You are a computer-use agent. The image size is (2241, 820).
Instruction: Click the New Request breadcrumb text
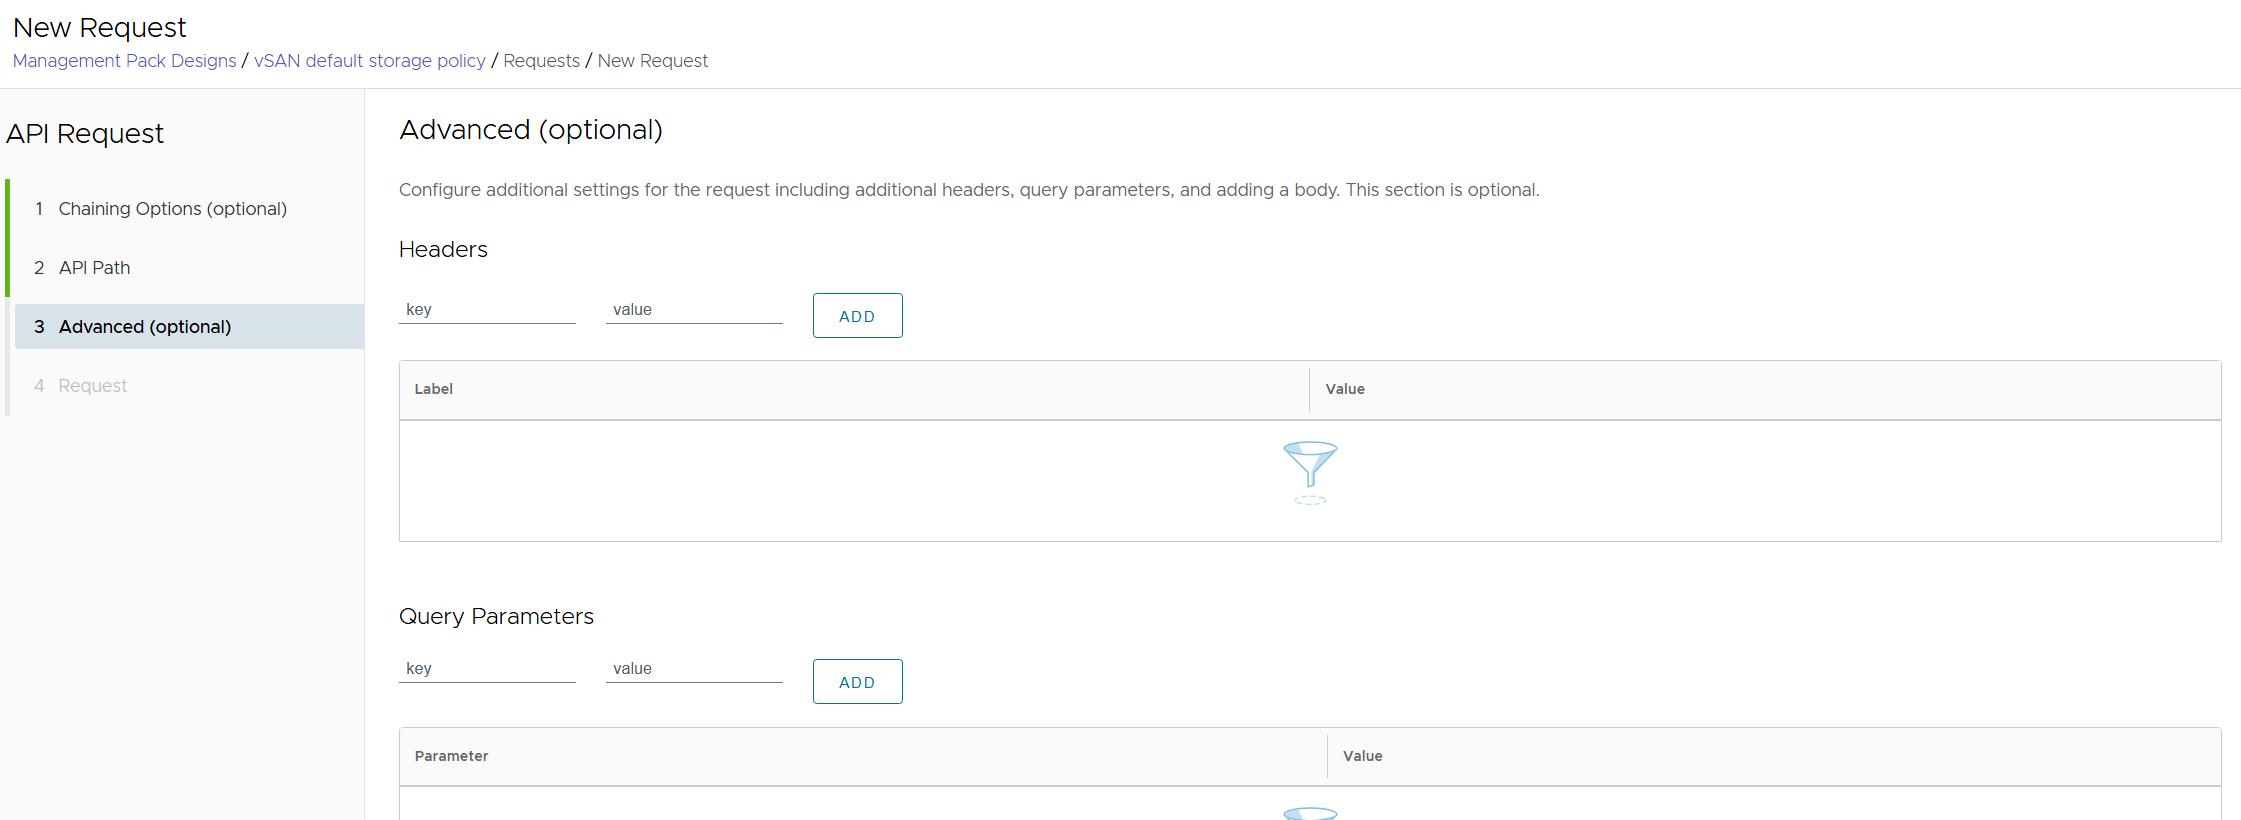[x=652, y=61]
